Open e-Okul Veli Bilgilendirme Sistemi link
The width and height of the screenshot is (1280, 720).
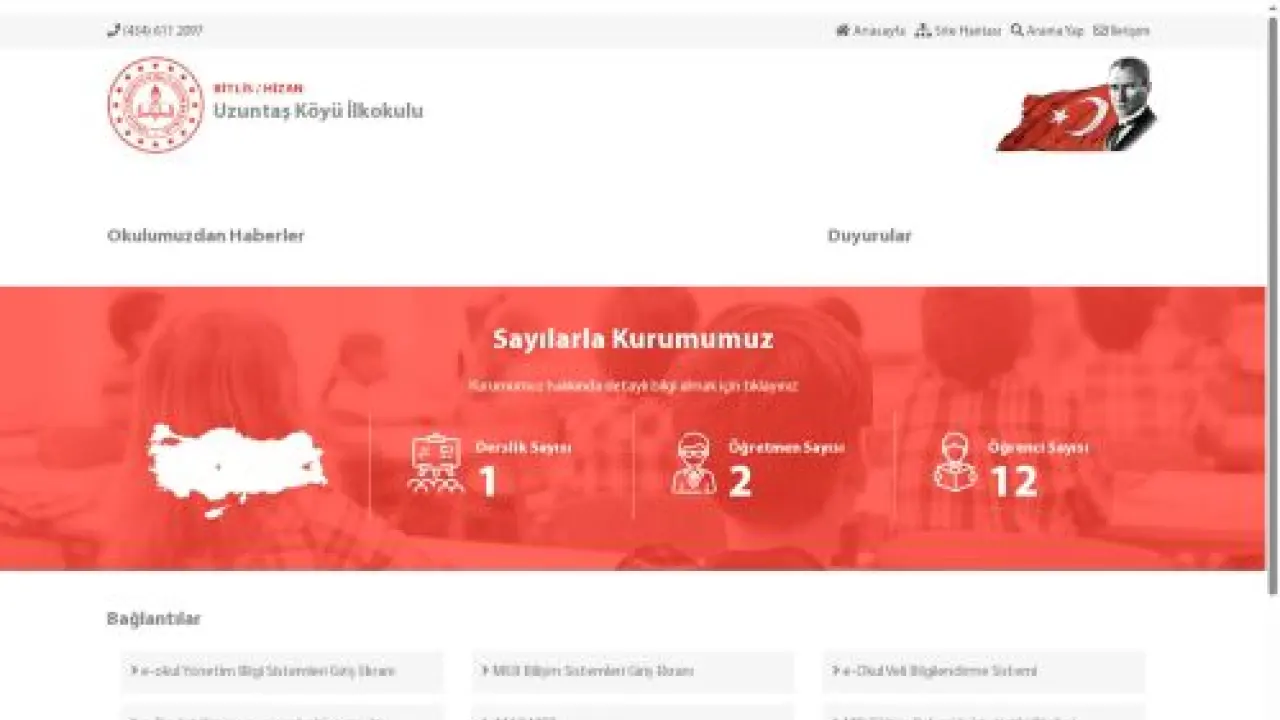coord(984,671)
